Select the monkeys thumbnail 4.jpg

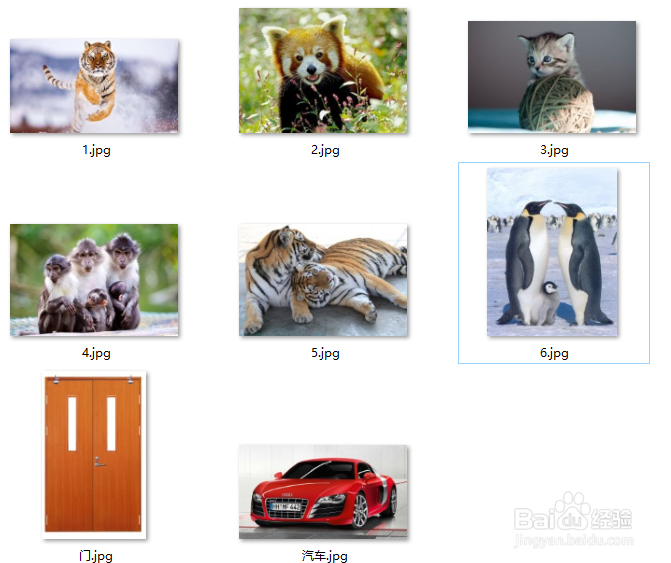(x=94, y=280)
